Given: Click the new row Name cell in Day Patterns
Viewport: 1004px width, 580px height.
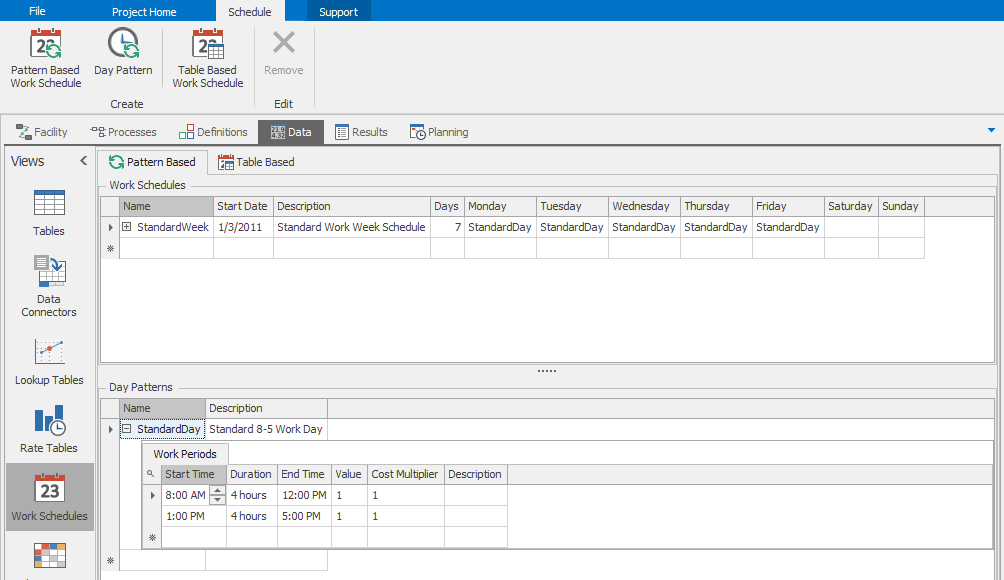Looking at the screenshot, I should 163,561.
